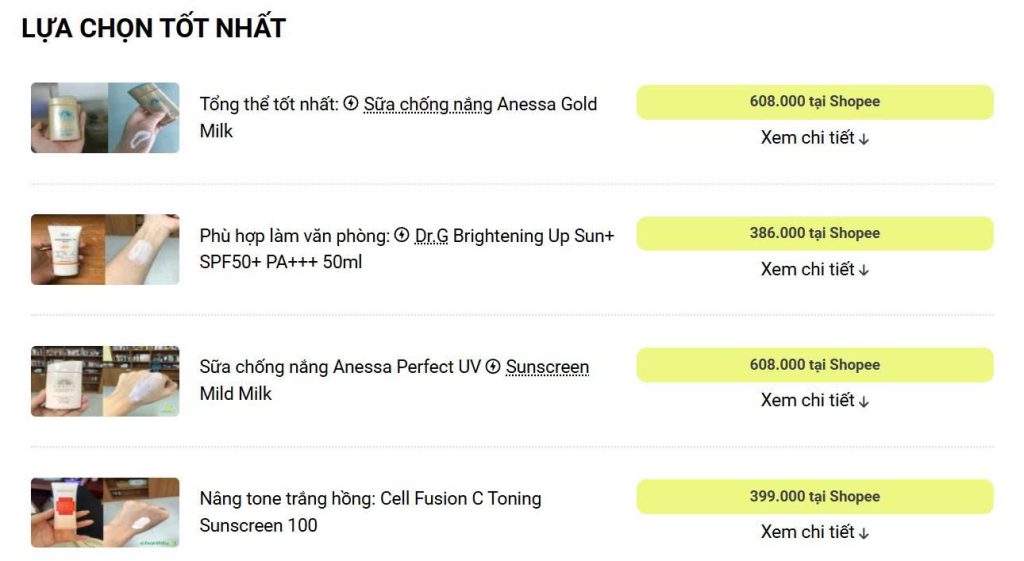Click the icon before "Dr.G" Brightening text

pyautogui.click(x=402, y=235)
